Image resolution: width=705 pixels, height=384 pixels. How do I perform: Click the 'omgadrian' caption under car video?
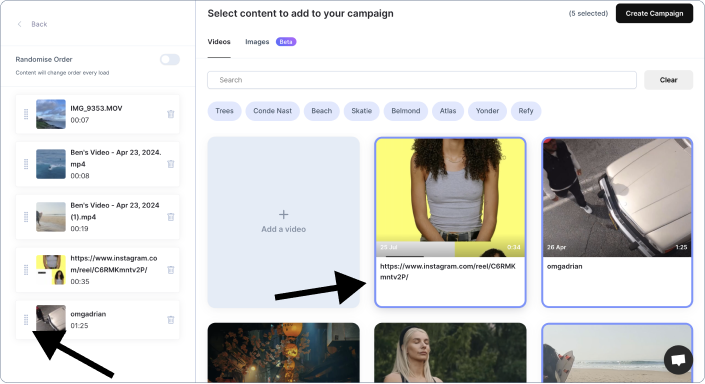tap(564, 266)
